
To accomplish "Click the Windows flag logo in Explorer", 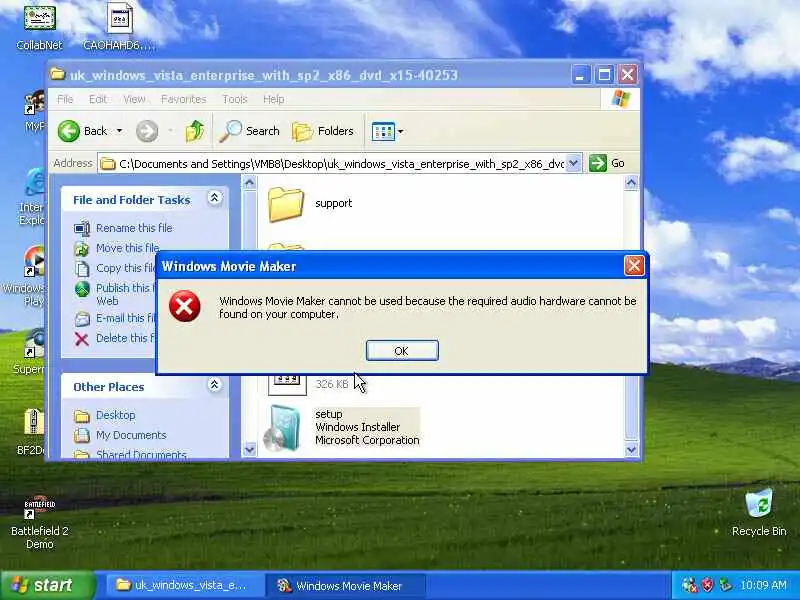I will (621, 98).
